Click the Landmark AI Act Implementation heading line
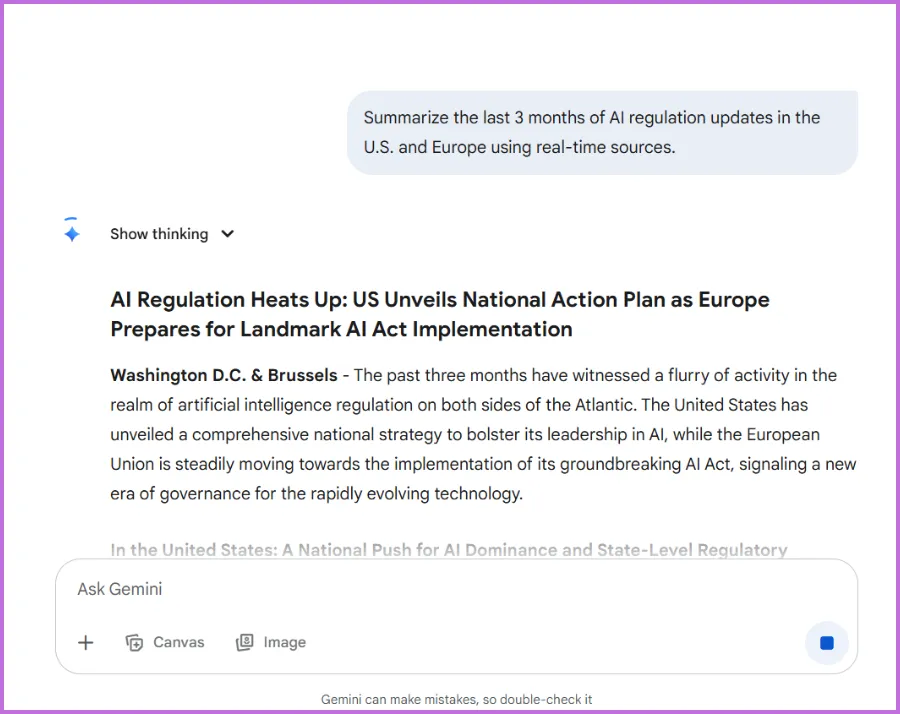Screen dimensions: 900x714 [341, 329]
